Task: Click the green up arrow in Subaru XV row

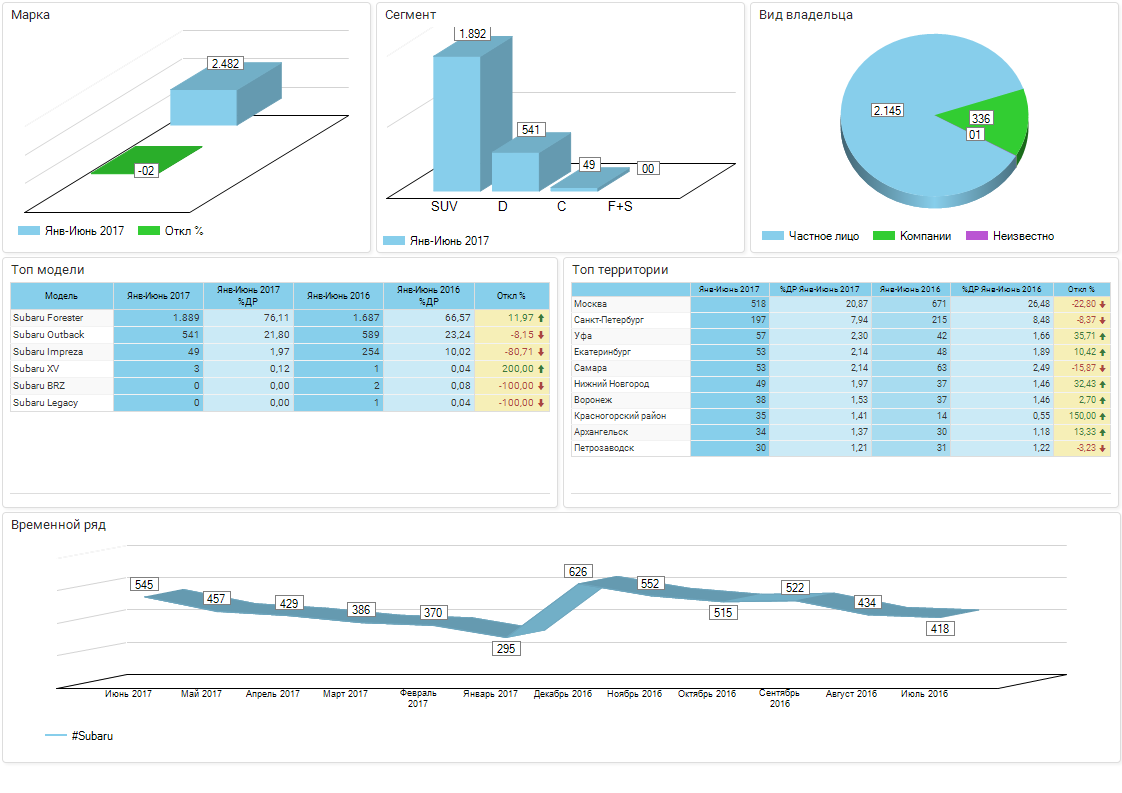Action: tap(541, 369)
